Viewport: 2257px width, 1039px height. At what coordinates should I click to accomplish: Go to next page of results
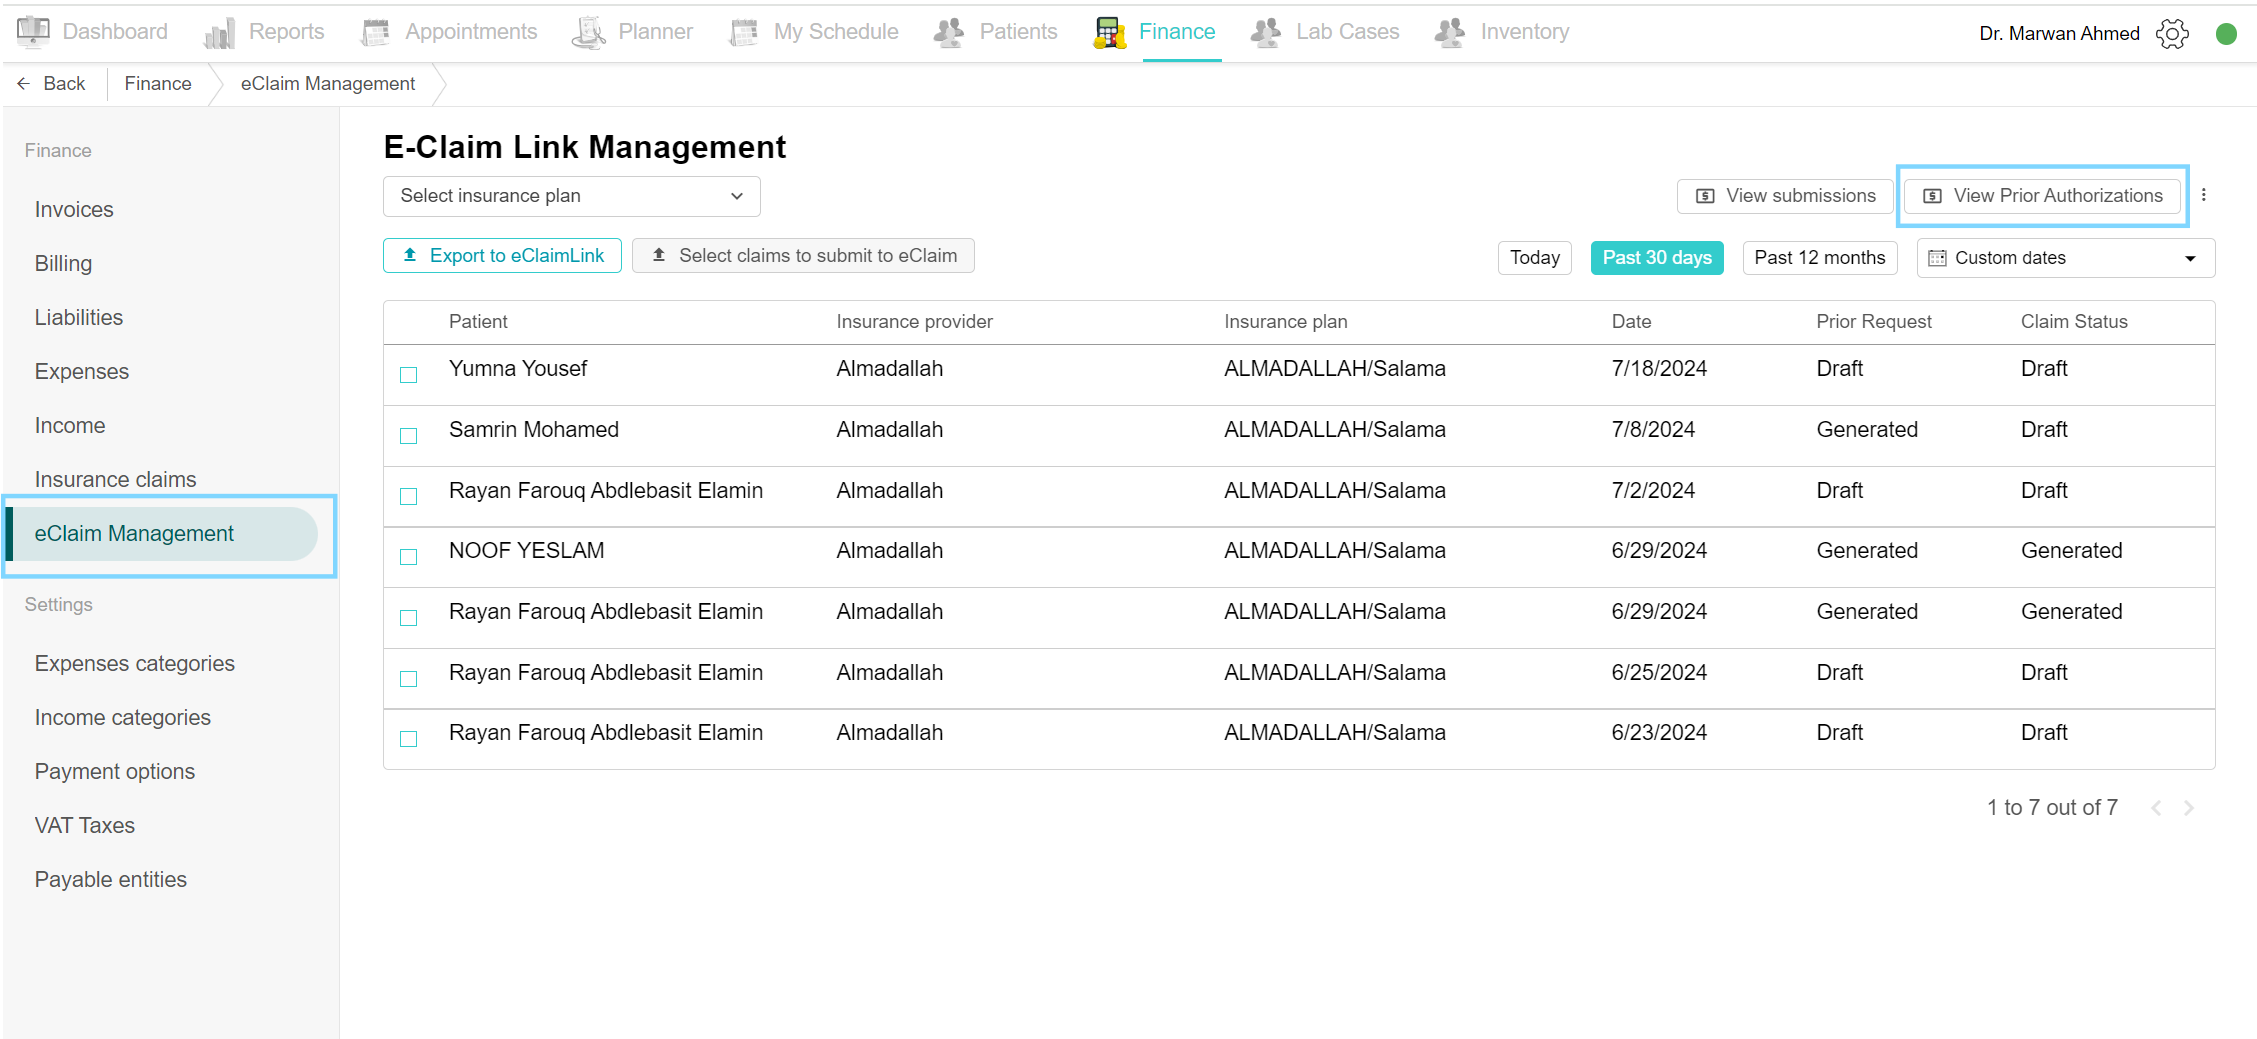click(2189, 808)
